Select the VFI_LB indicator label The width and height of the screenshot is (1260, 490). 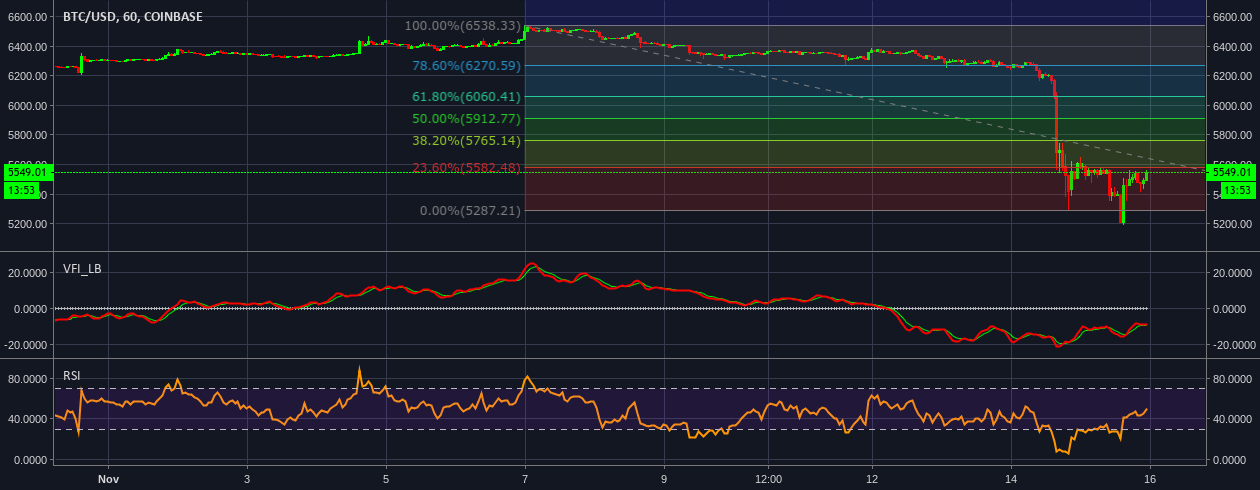[x=82, y=268]
